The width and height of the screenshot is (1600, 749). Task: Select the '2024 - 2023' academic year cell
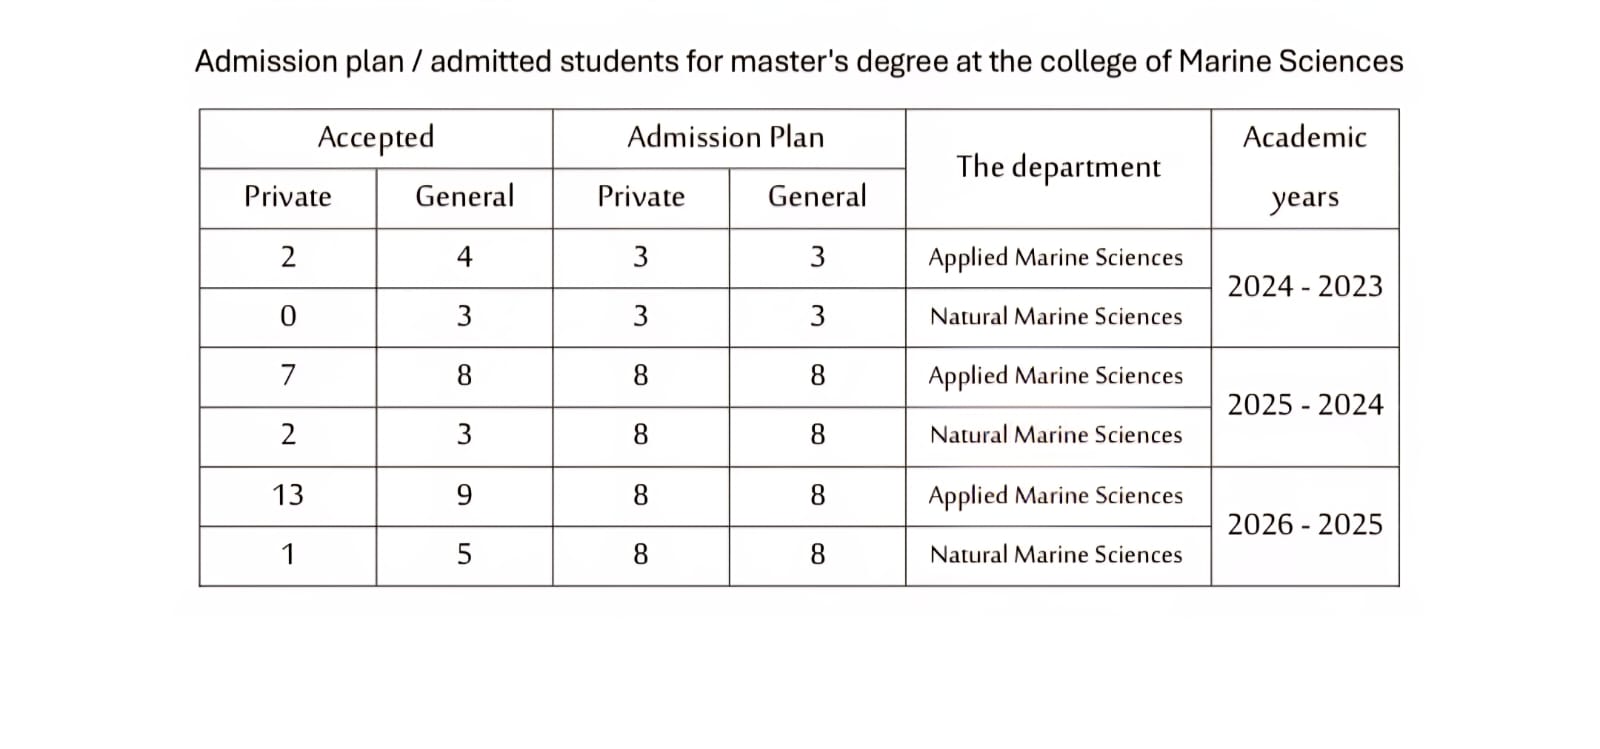tap(1304, 287)
